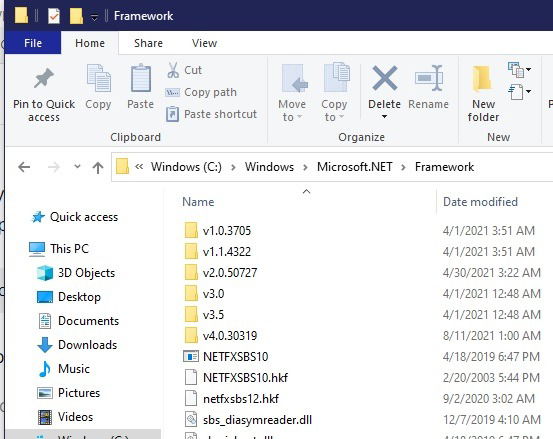Click the Rename icon in Organize group

pos(429,78)
